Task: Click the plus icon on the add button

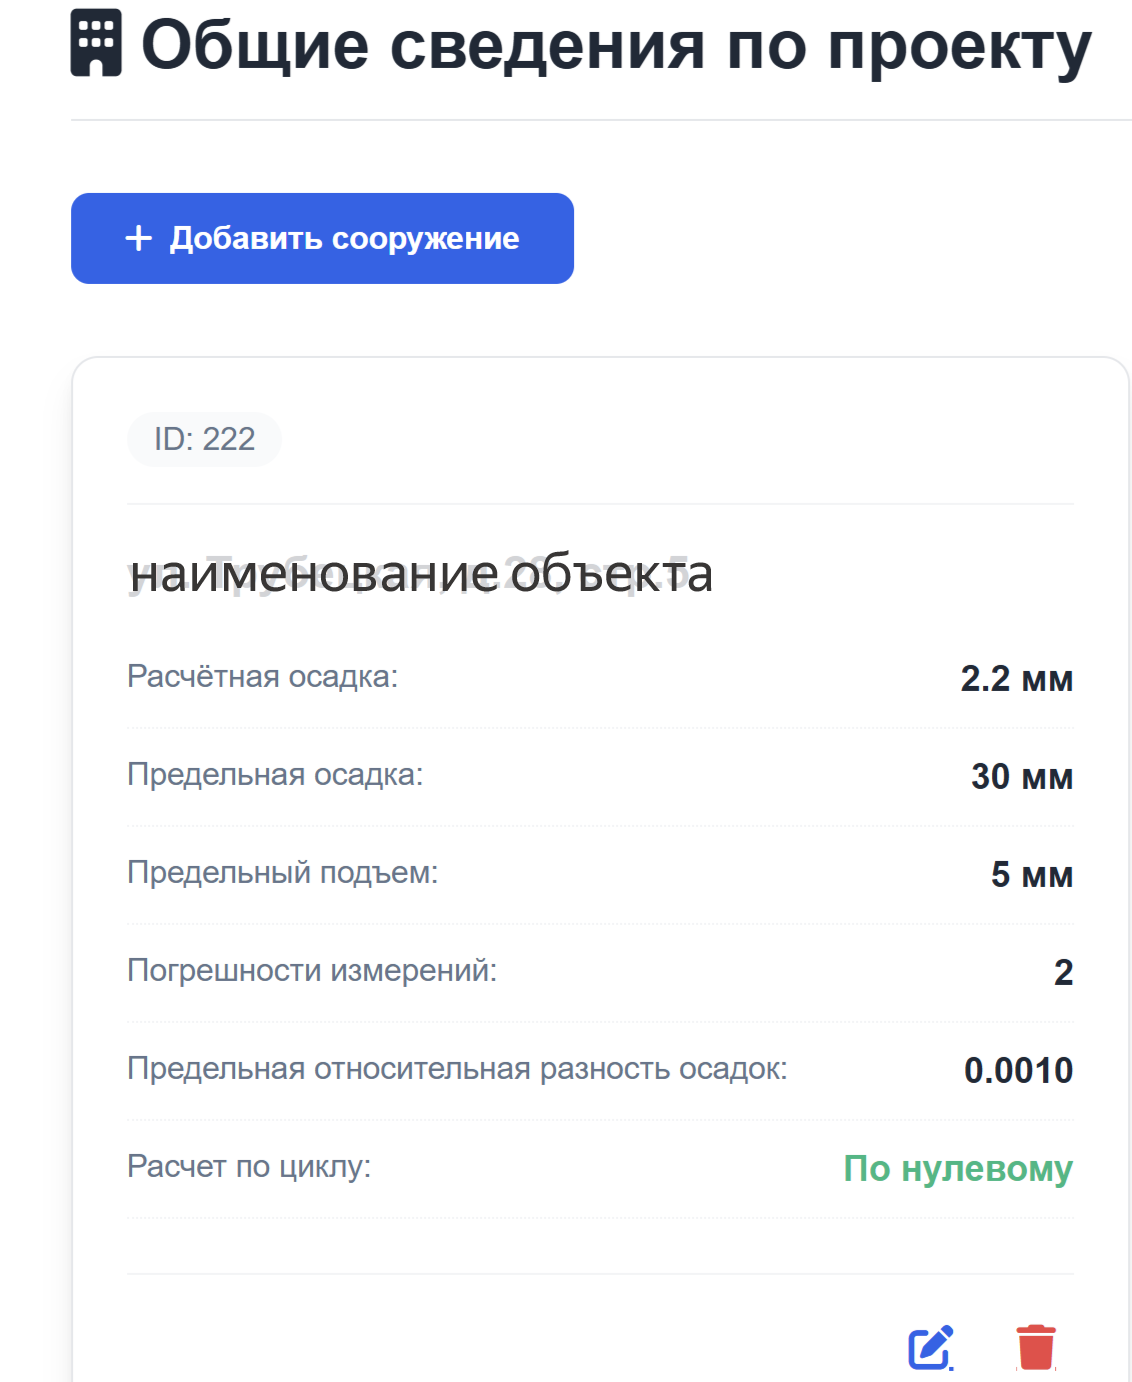Action: pyautogui.click(x=138, y=238)
